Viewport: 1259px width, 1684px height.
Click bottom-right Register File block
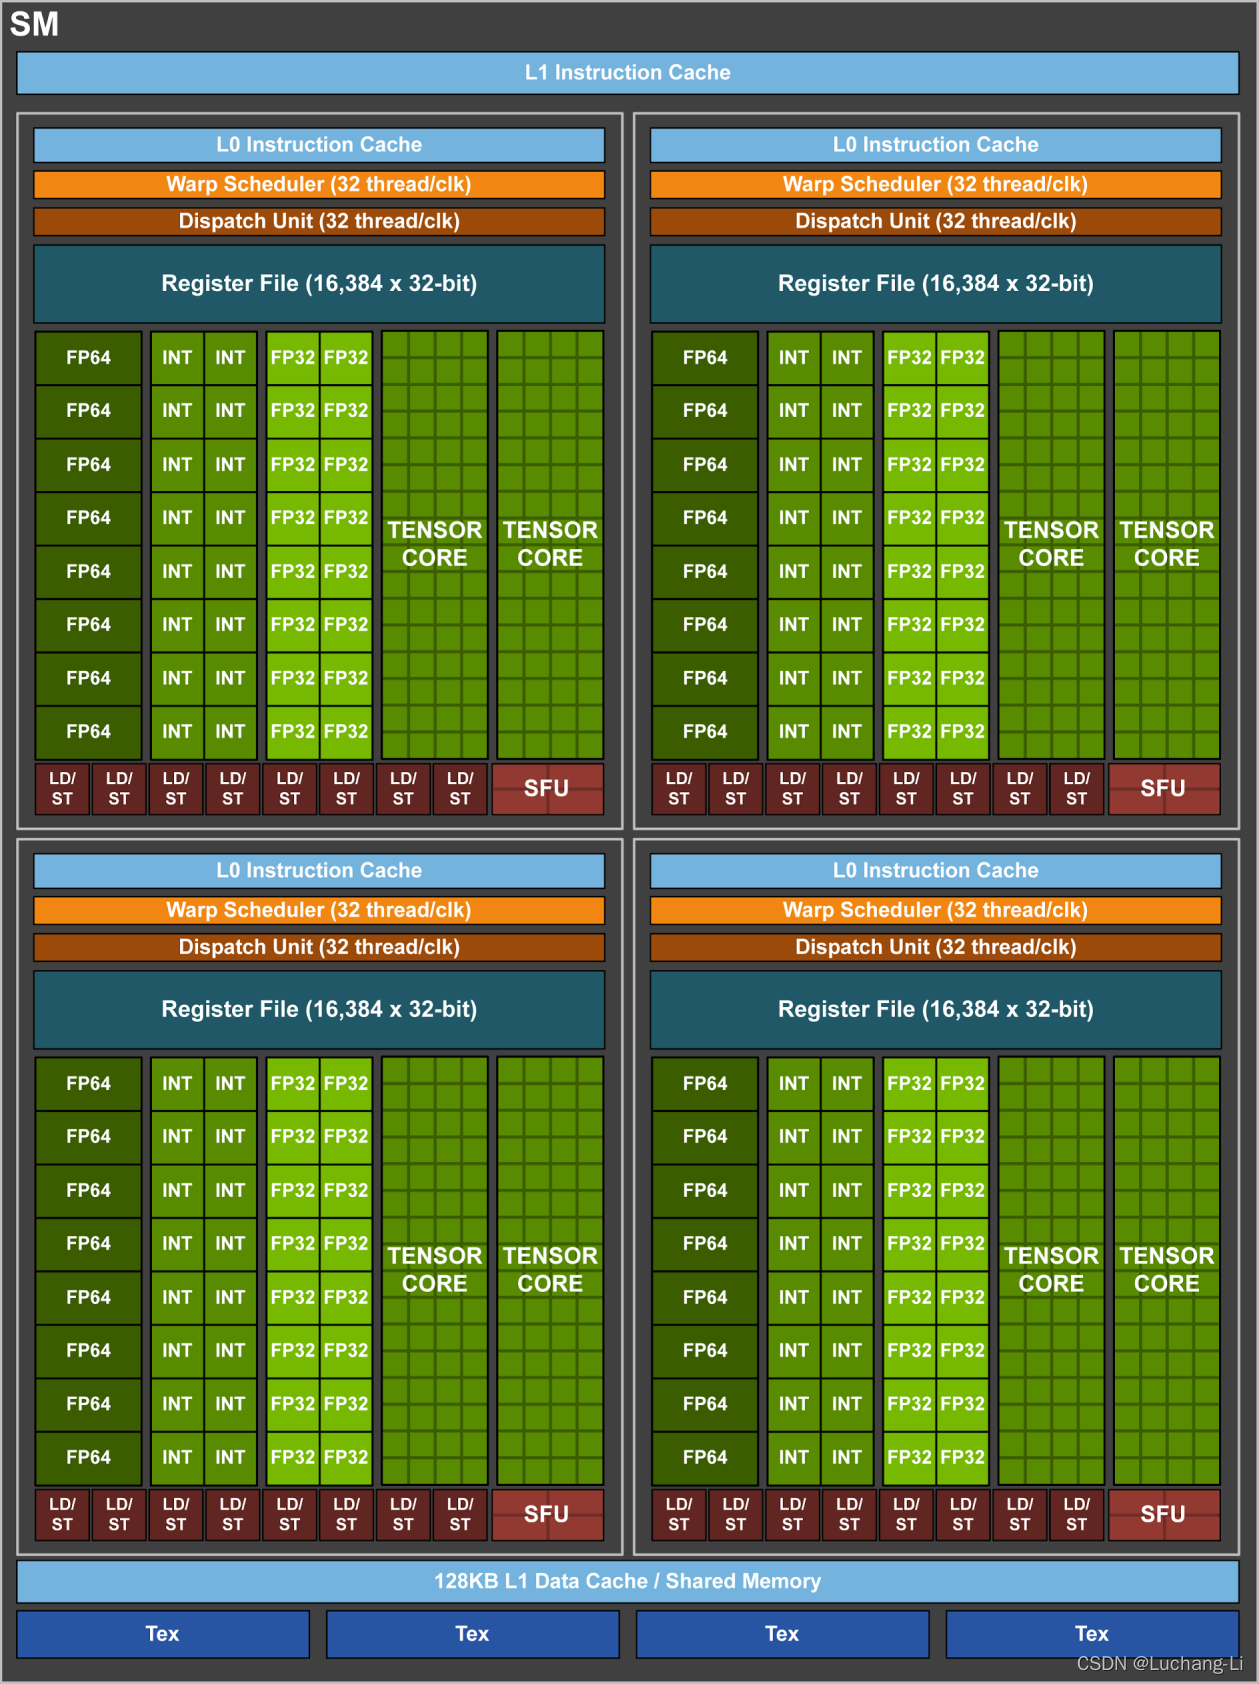(935, 1009)
